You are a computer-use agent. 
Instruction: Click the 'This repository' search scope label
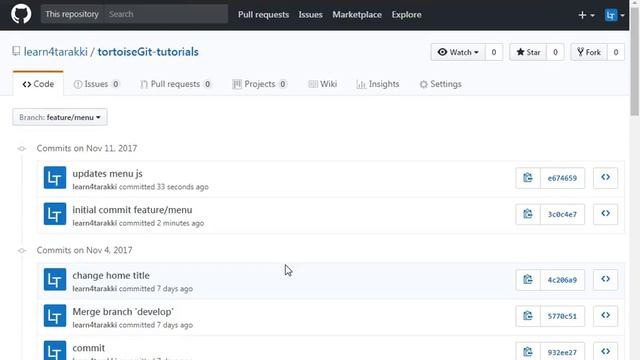[x=72, y=14]
